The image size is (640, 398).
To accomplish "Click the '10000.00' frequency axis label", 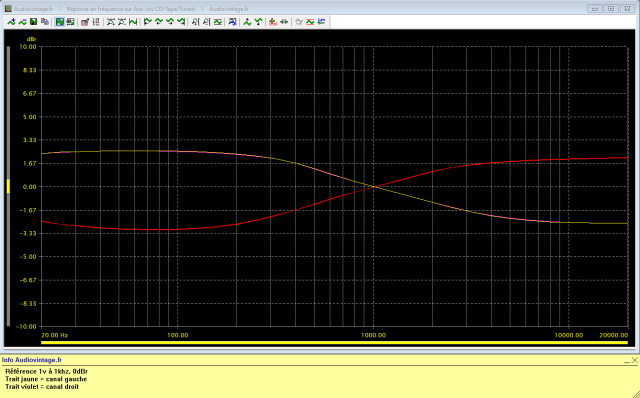I will (569, 335).
